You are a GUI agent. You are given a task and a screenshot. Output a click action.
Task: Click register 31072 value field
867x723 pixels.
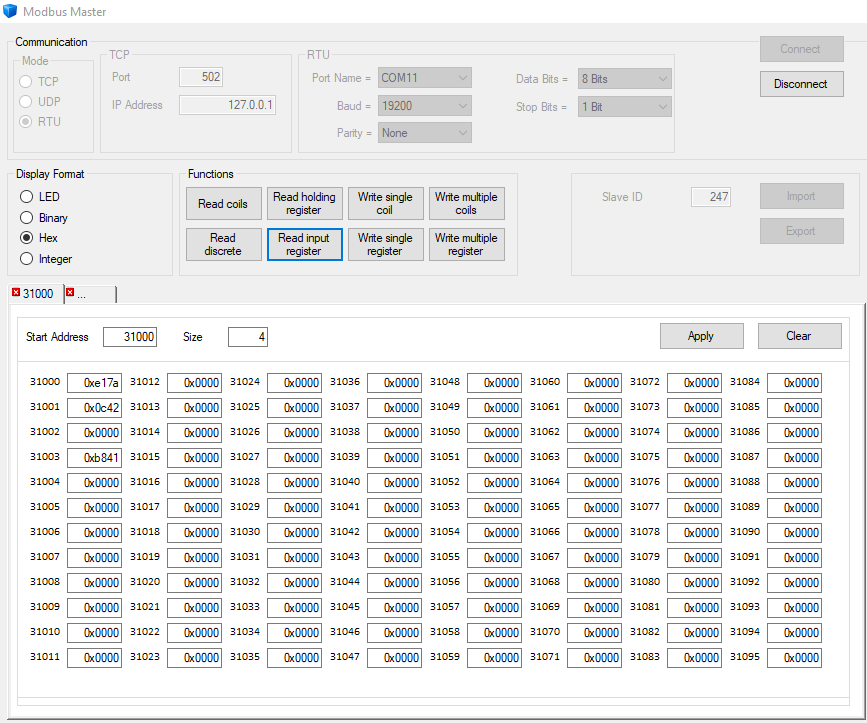[x=694, y=383]
